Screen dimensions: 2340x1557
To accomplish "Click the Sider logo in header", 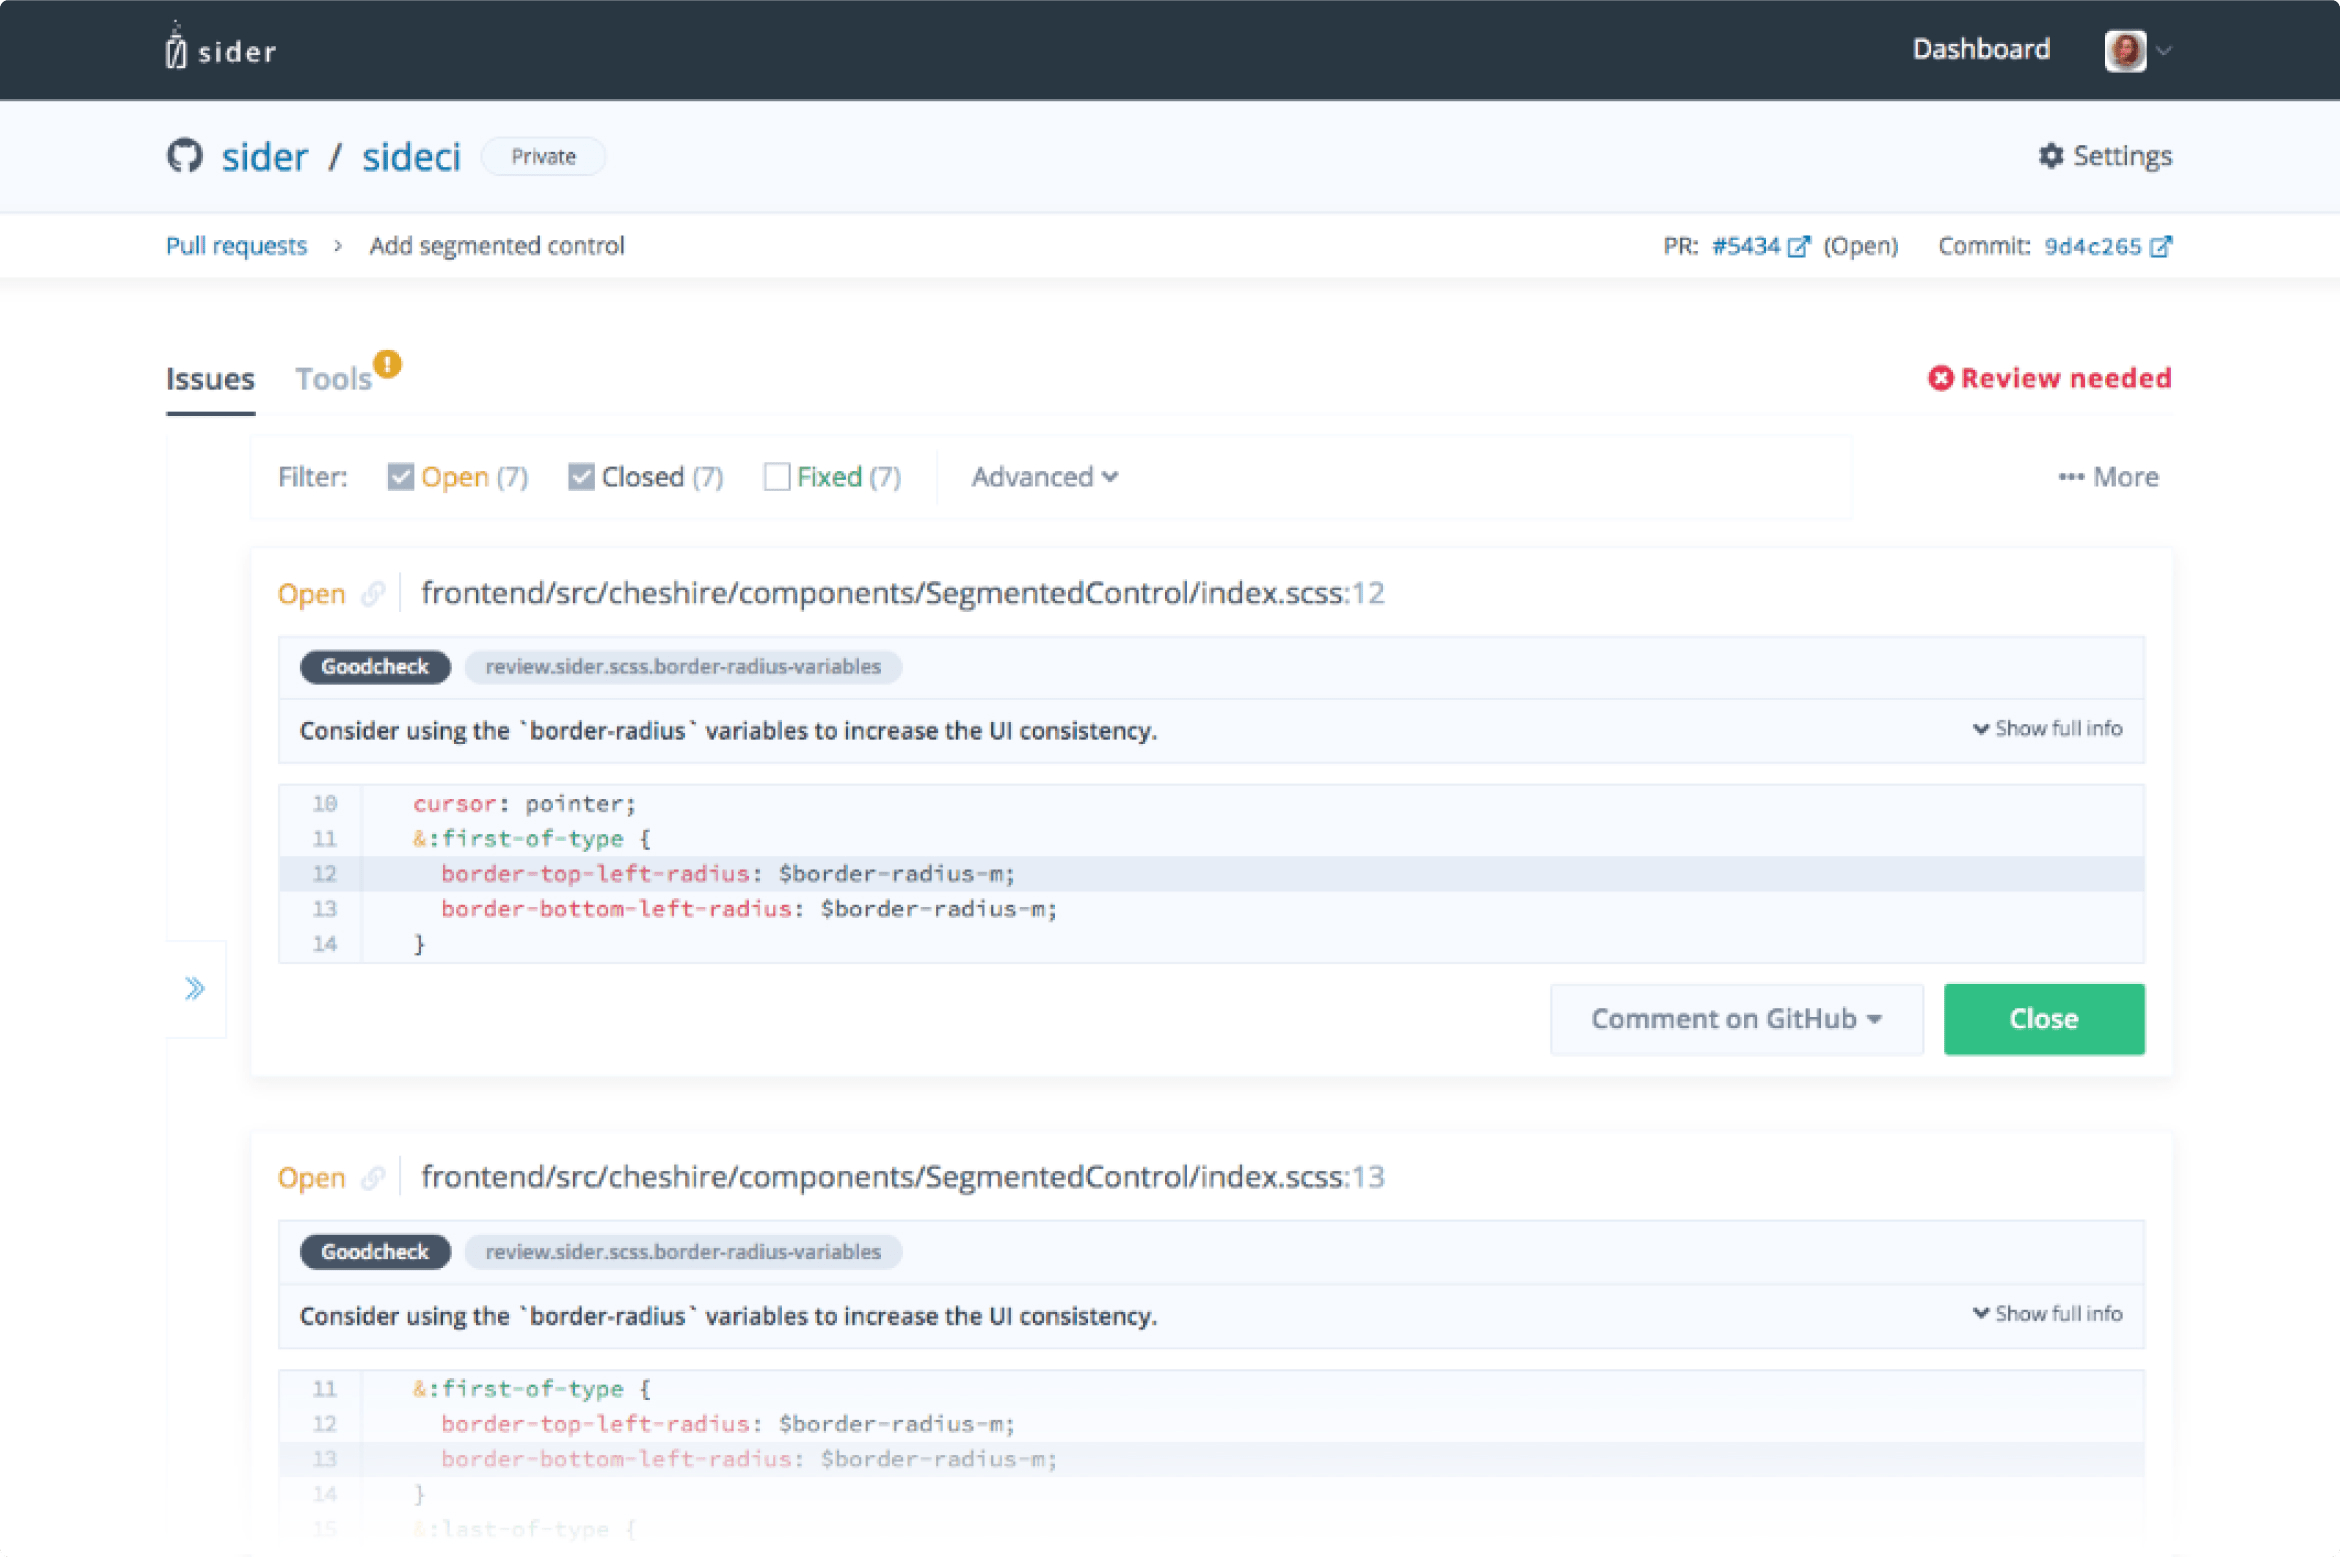I will click(x=221, y=47).
